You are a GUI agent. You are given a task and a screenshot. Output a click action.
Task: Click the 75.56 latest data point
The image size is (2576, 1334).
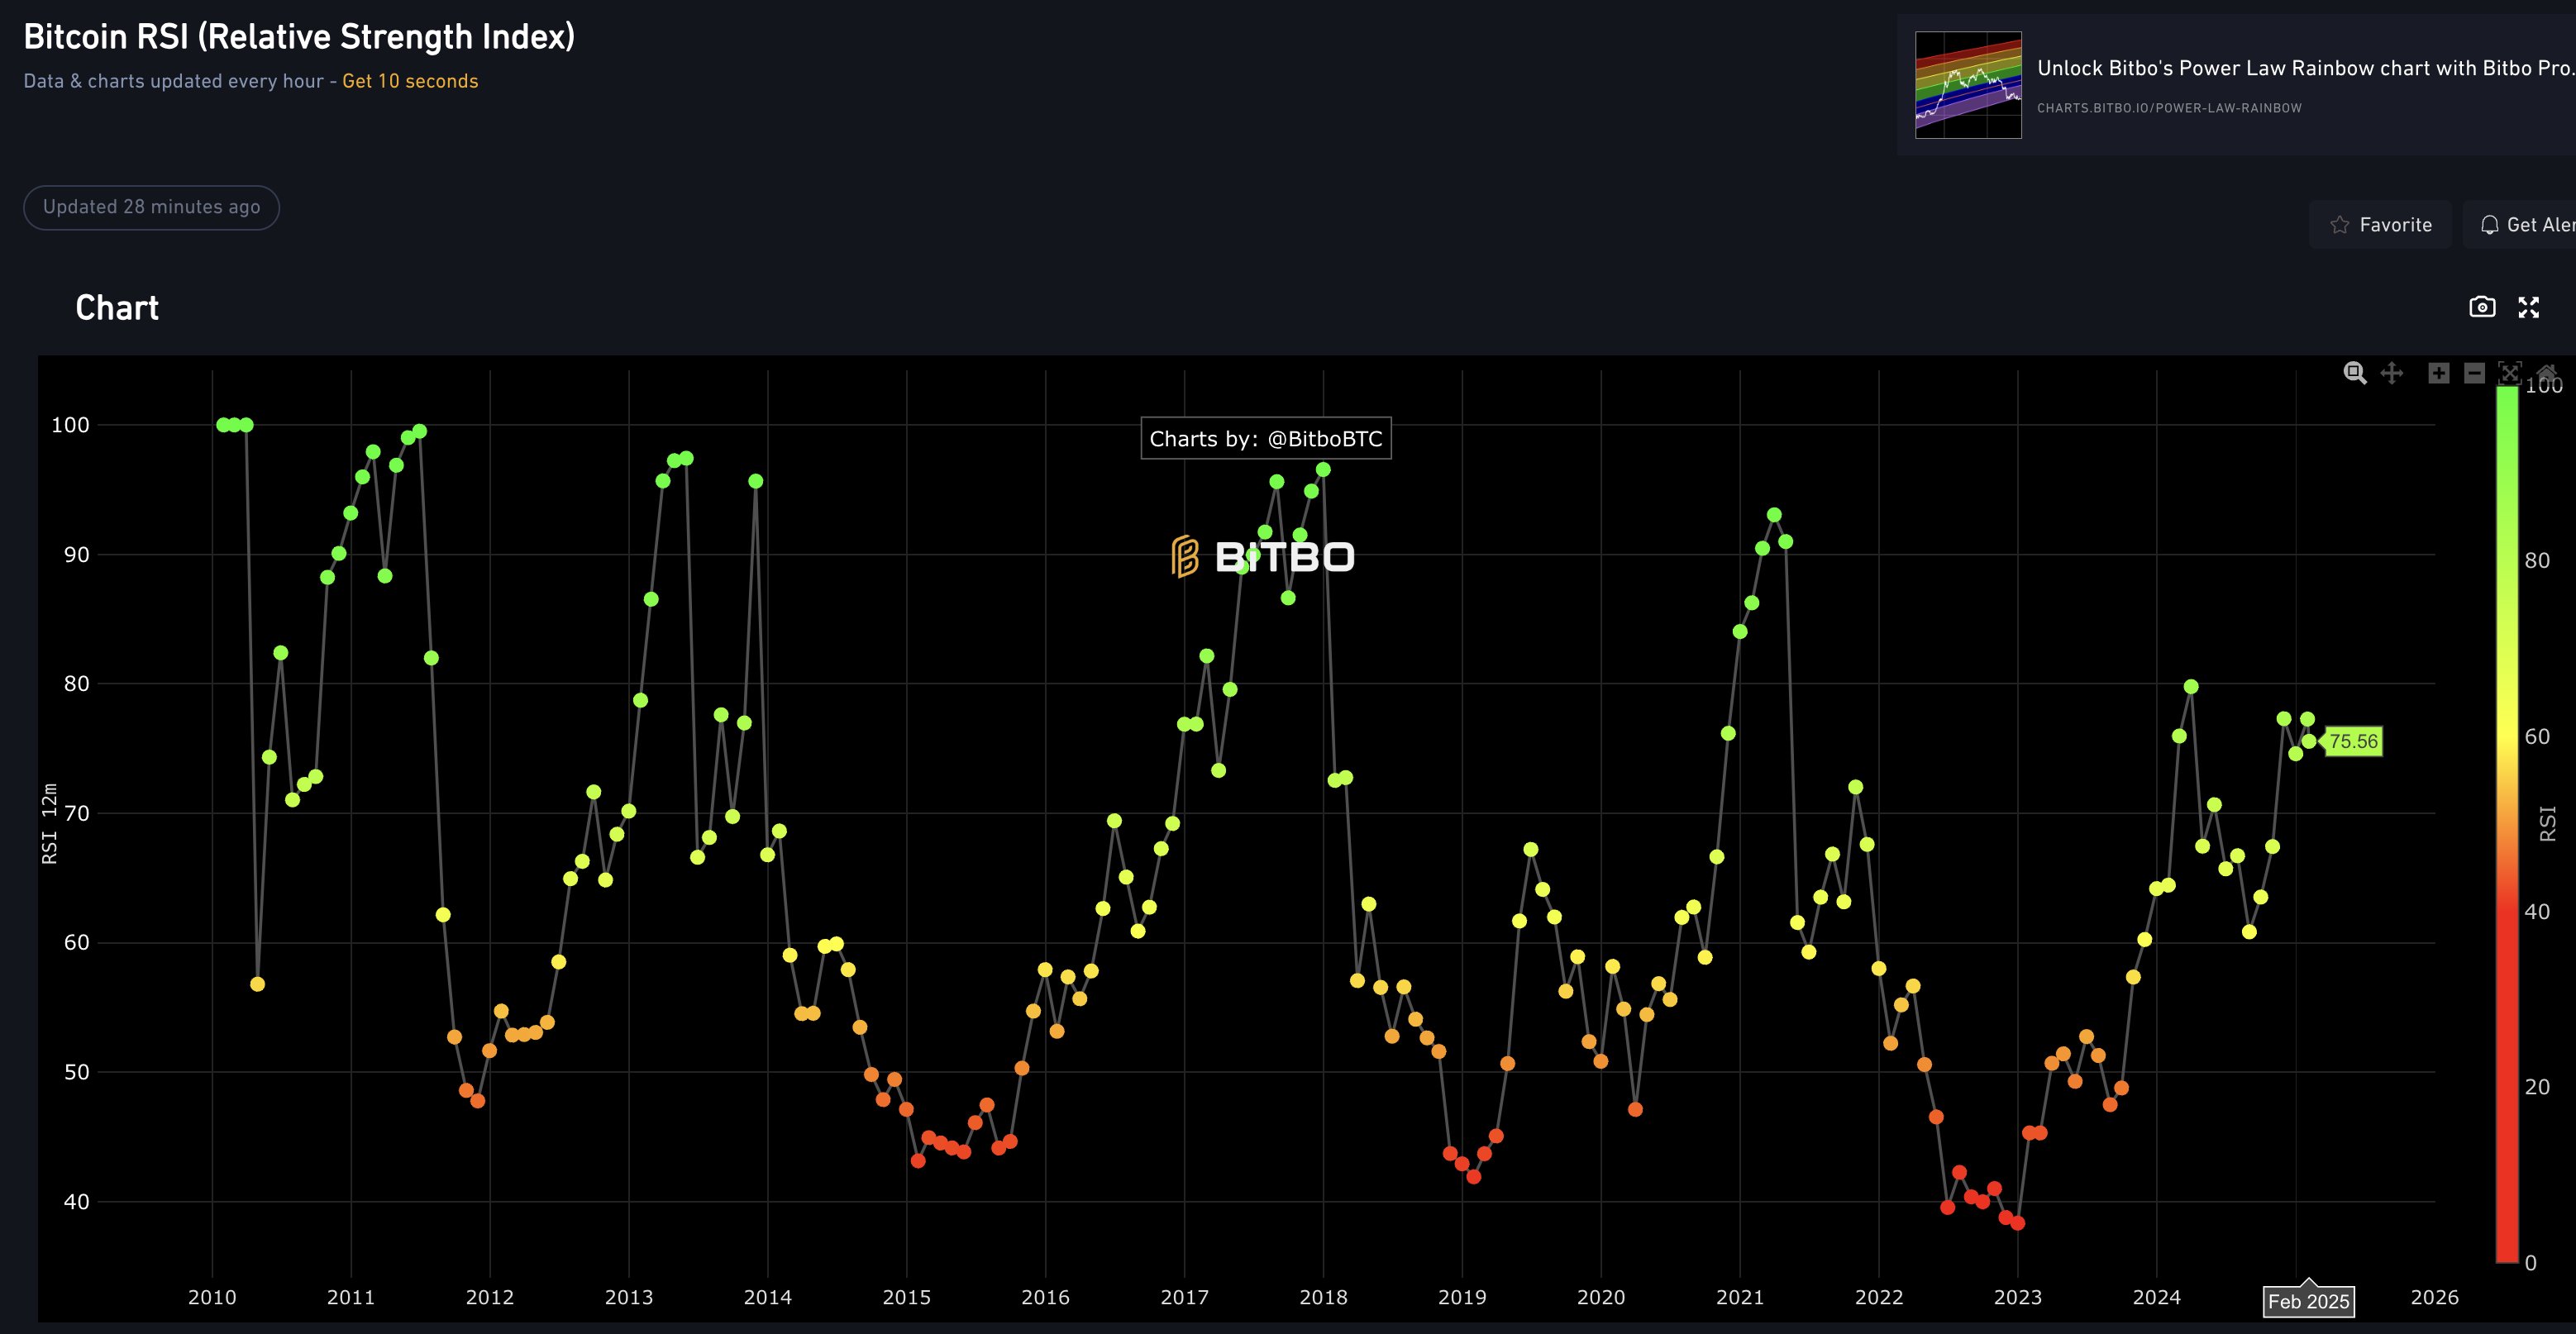pyautogui.click(x=2309, y=741)
